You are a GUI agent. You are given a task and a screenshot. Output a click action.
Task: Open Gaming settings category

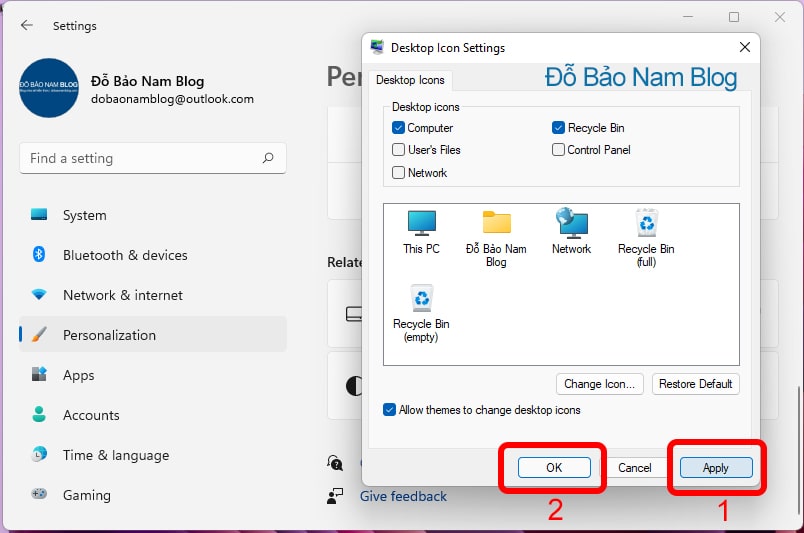[153, 495]
